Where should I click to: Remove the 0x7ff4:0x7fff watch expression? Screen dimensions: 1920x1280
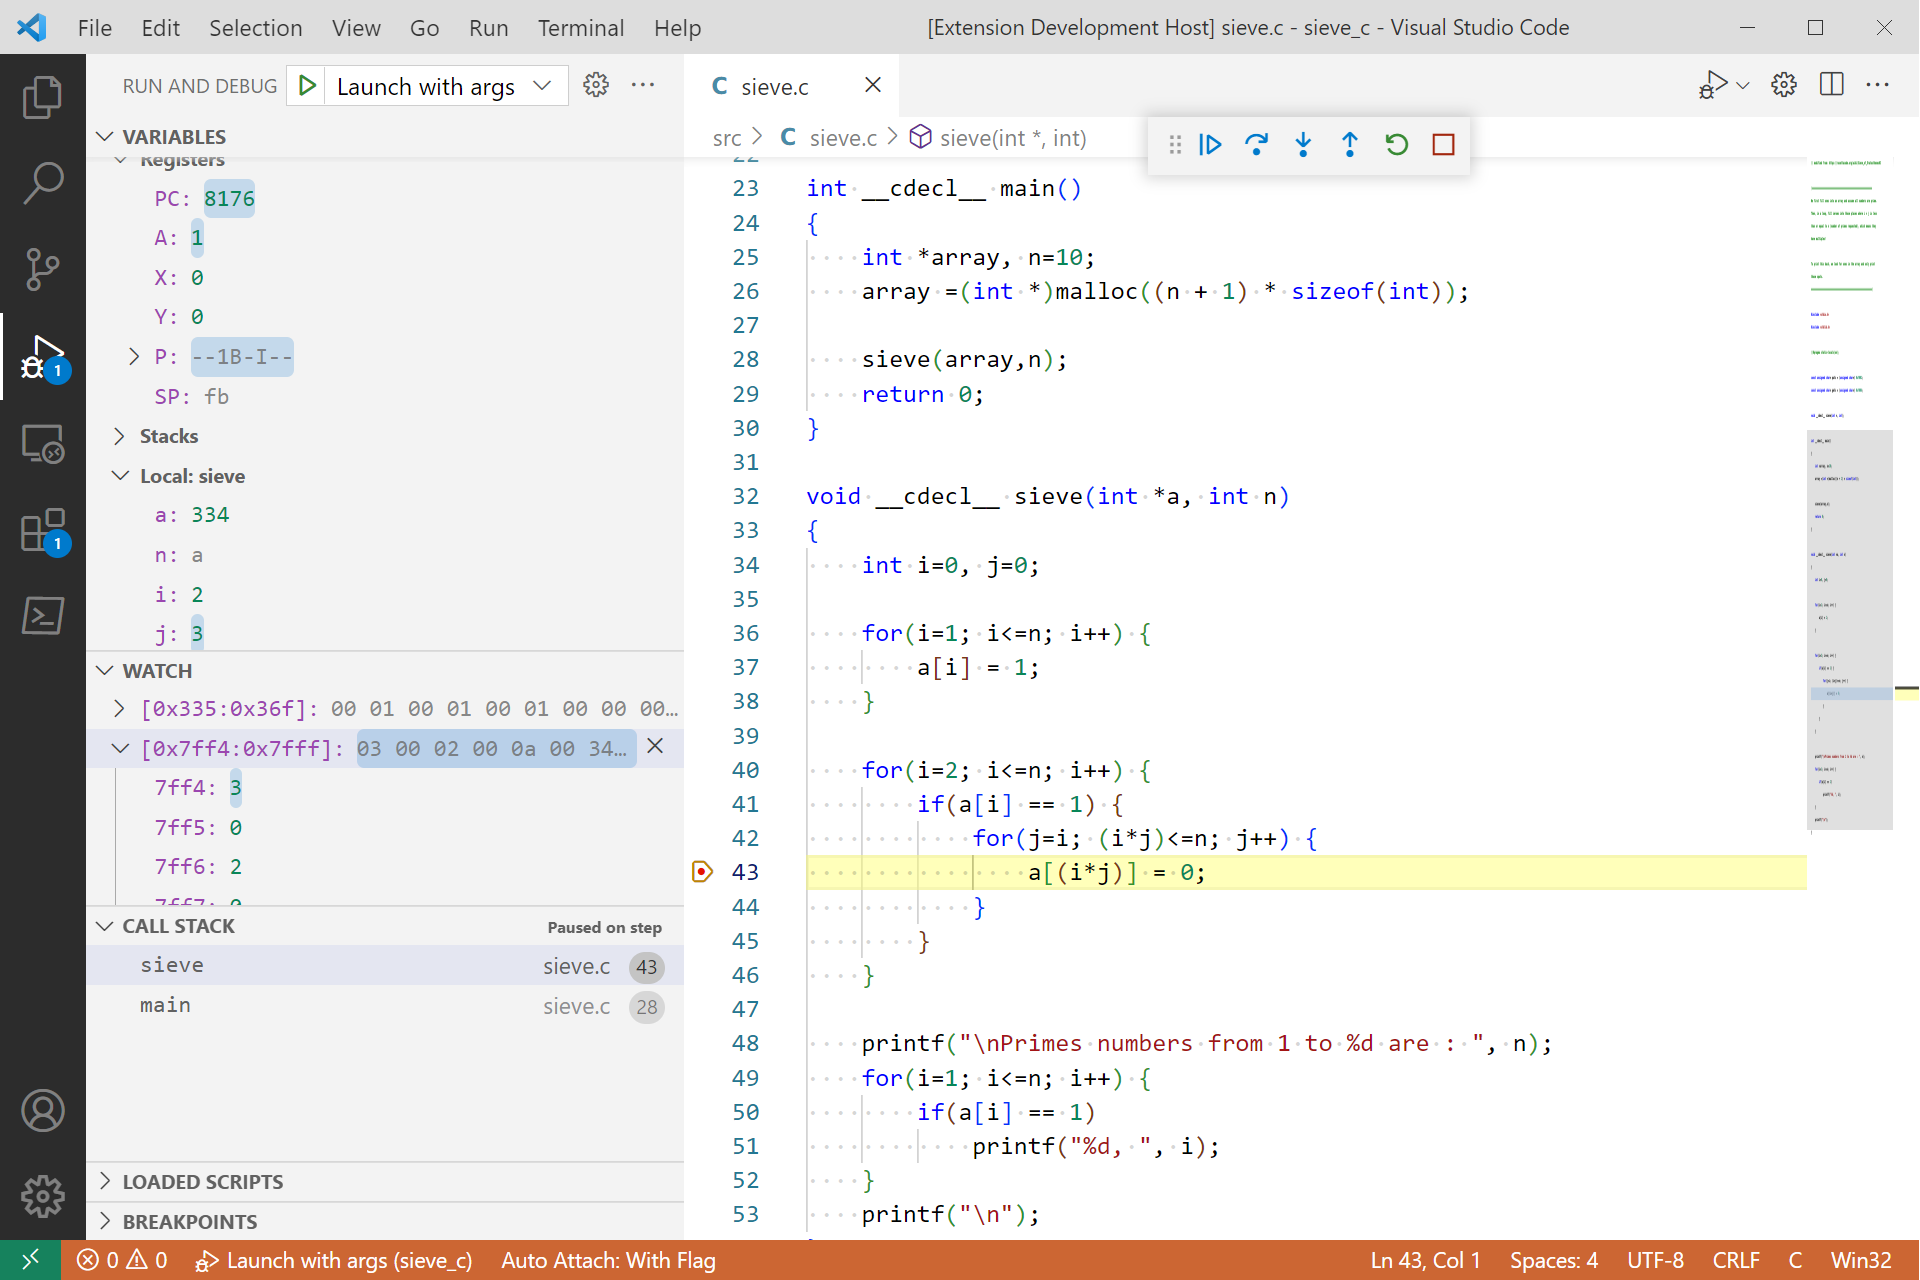point(655,746)
